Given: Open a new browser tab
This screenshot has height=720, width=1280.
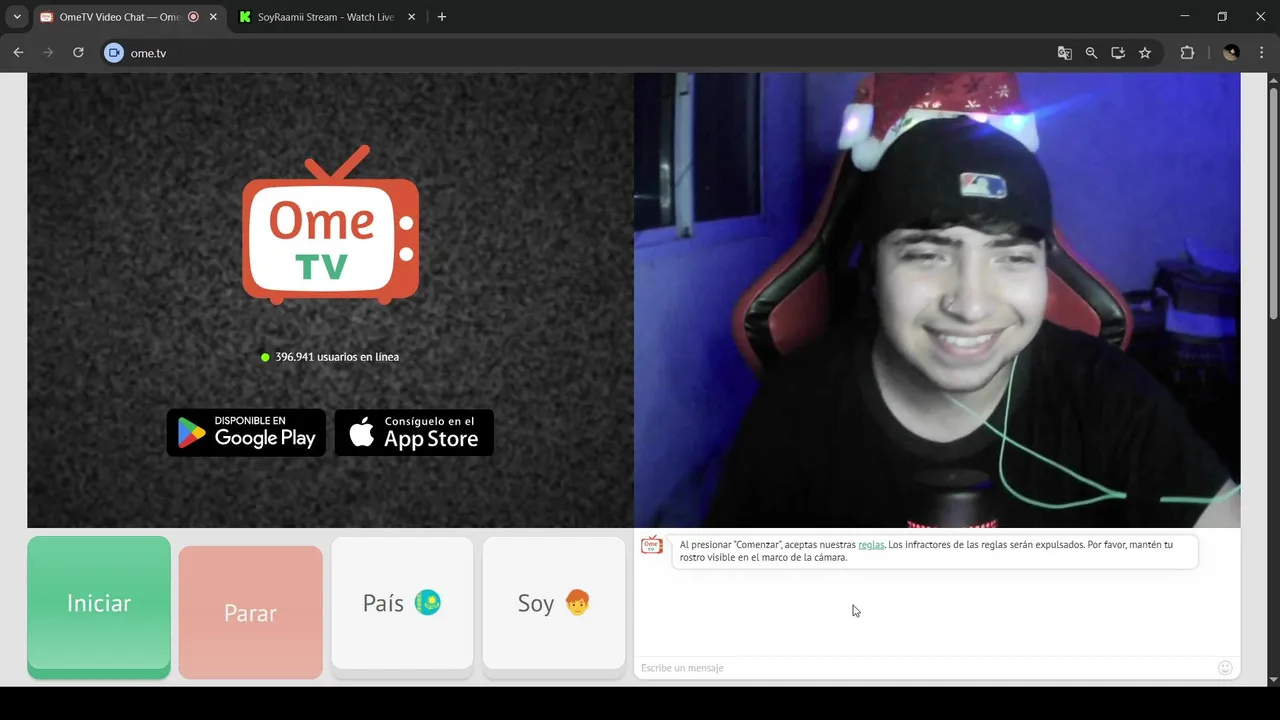Looking at the screenshot, I should (442, 17).
